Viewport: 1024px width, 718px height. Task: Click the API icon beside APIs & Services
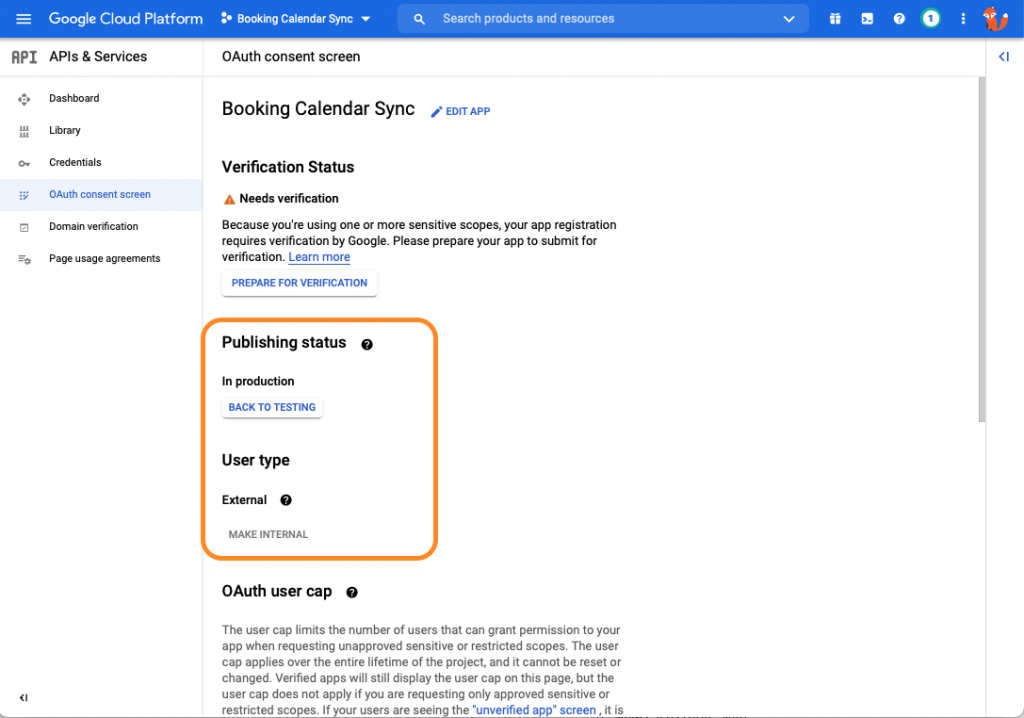[x=24, y=57]
